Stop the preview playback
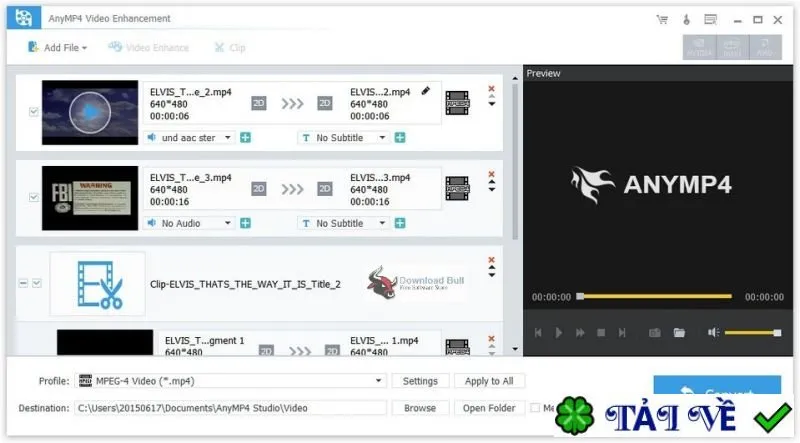The height and width of the screenshot is (443, 800). [x=601, y=333]
